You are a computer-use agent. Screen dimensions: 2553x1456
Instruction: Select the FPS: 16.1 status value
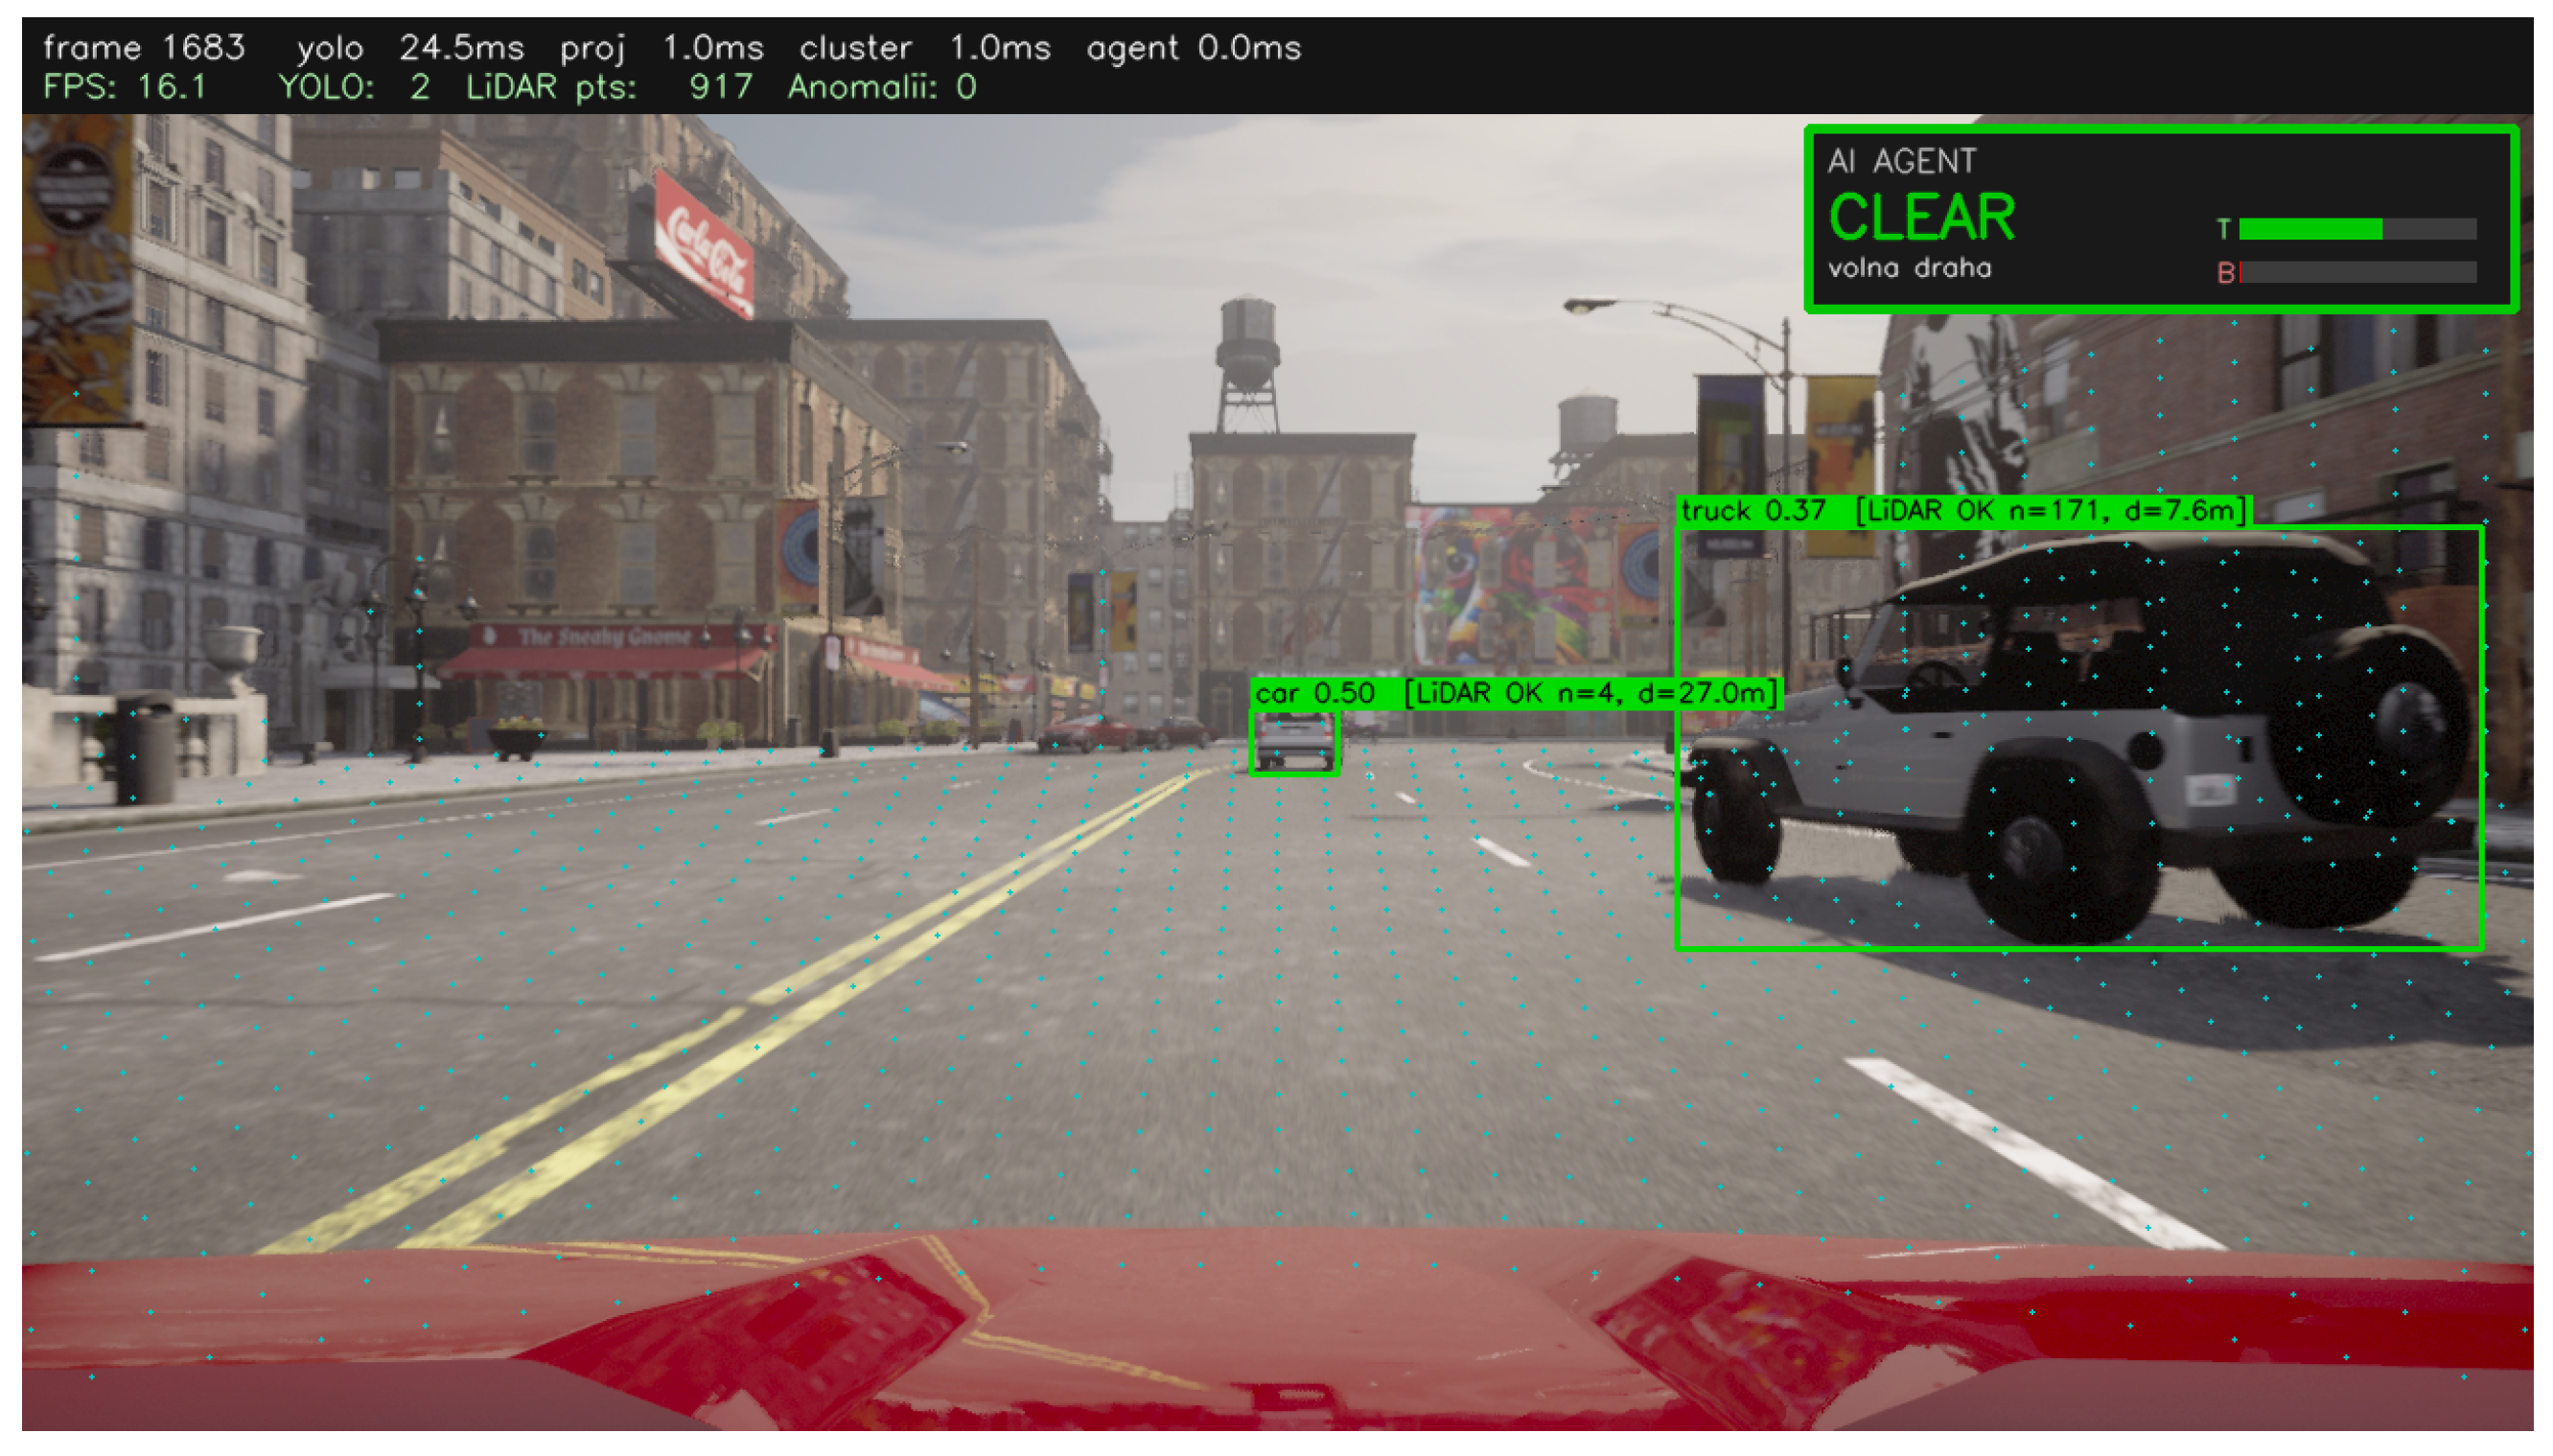click(125, 87)
